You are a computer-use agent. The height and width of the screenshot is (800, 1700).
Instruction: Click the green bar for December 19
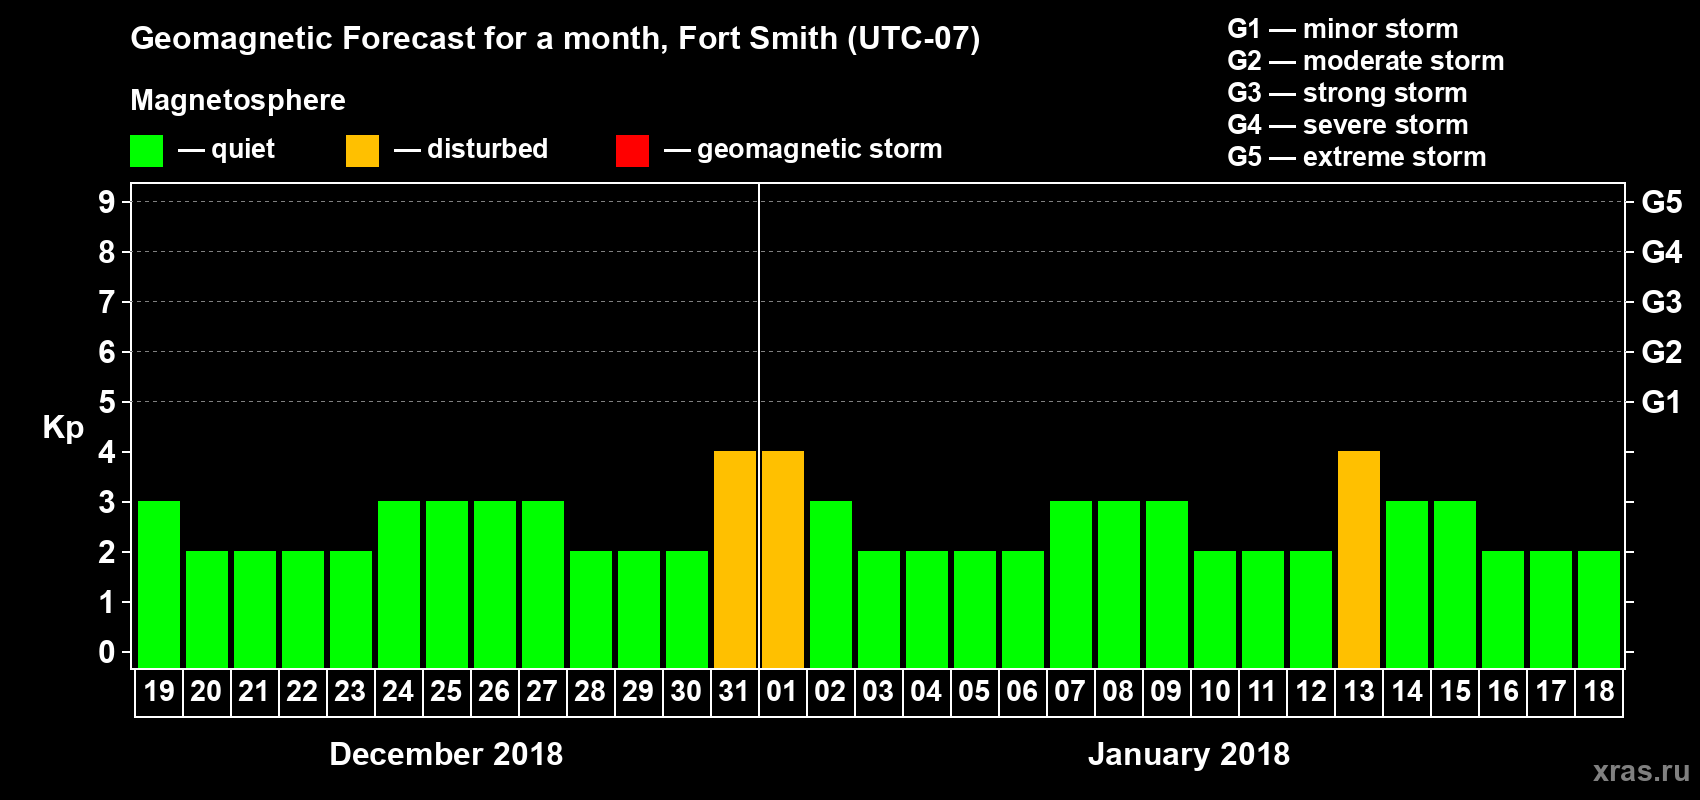click(159, 584)
